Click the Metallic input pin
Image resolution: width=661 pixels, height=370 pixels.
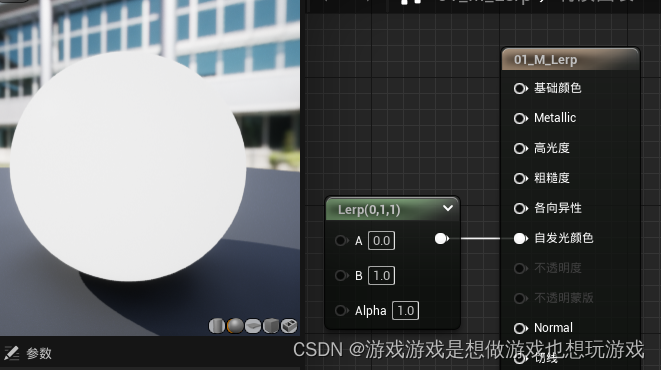(520, 118)
